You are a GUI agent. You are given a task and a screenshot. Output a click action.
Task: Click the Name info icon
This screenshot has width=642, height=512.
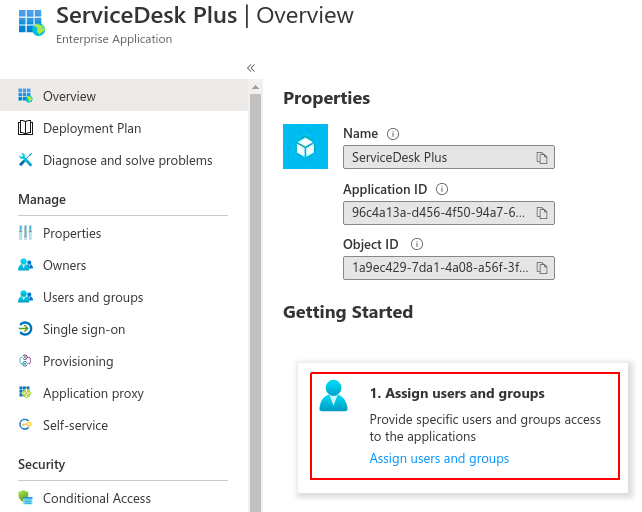click(393, 134)
